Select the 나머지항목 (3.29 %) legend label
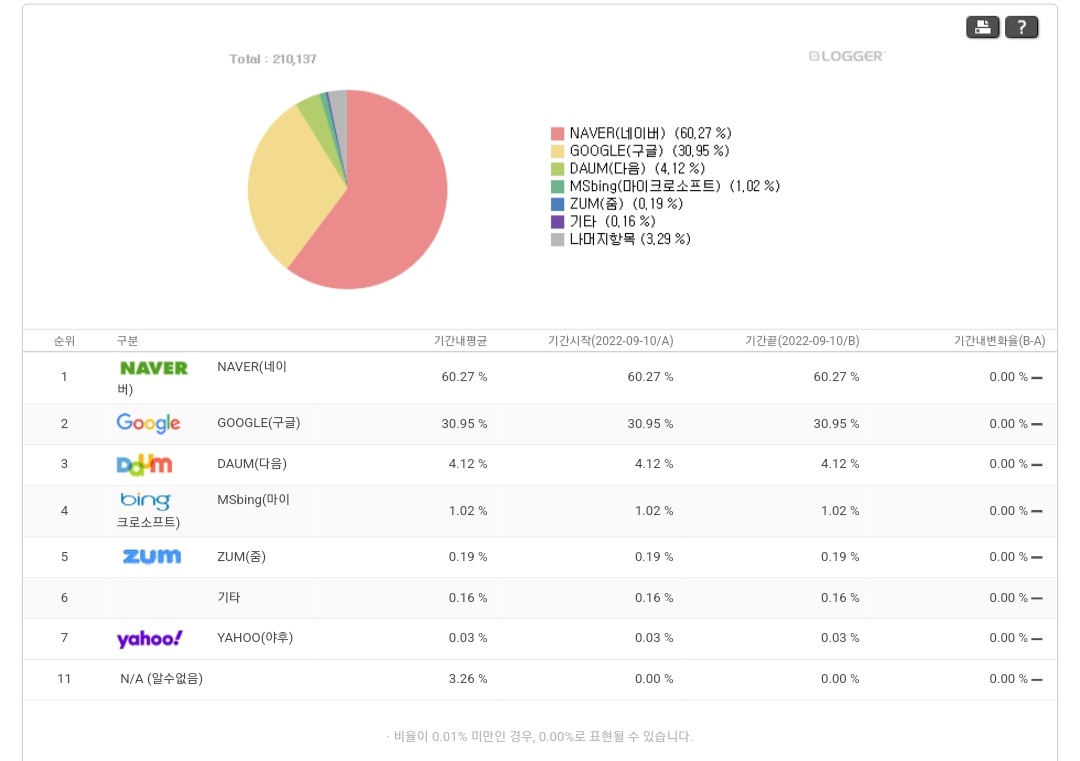The image size is (1080, 761). 630,240
